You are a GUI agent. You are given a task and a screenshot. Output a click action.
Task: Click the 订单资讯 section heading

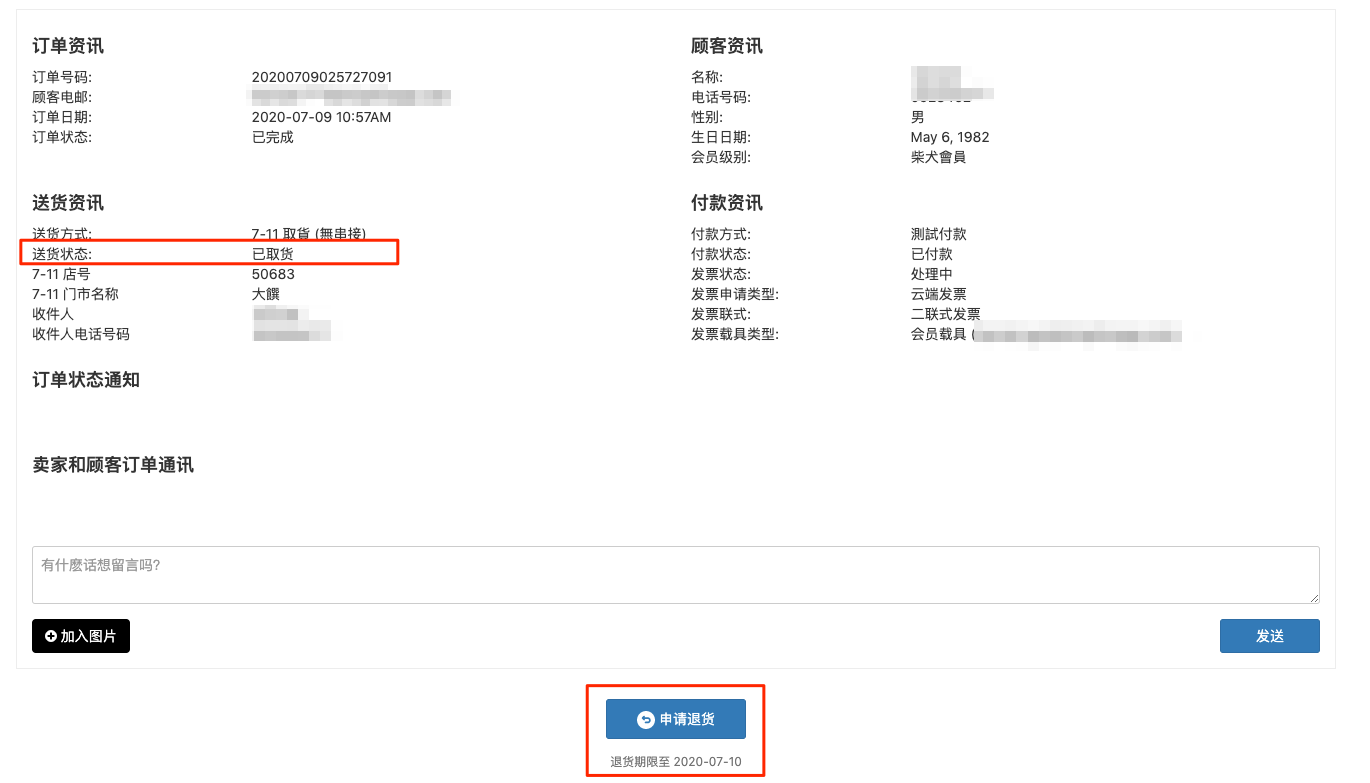pos(68,46)
